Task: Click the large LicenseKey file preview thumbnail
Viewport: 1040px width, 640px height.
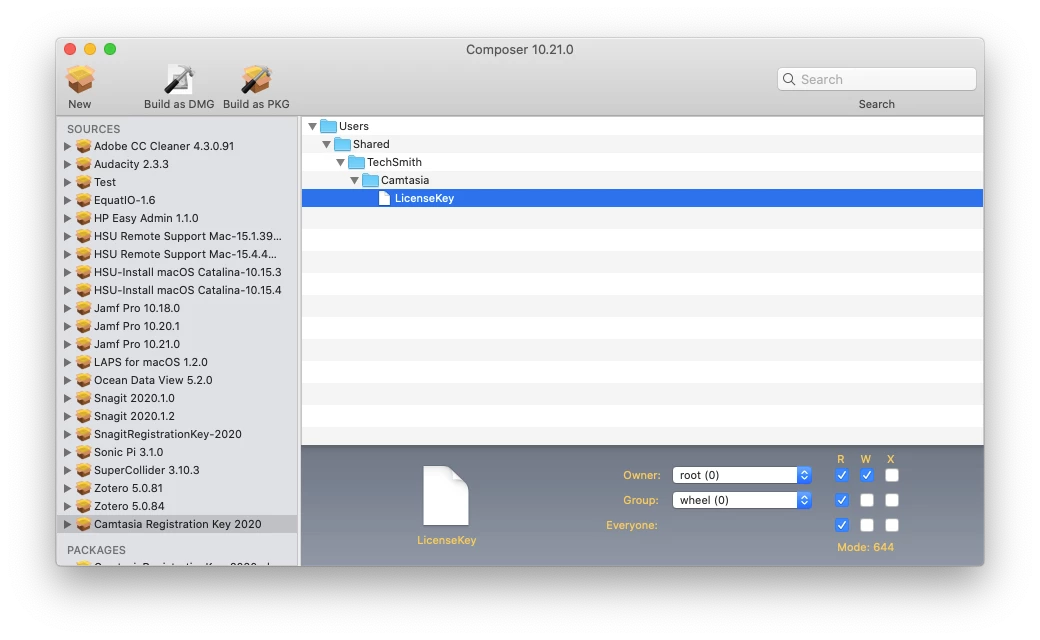Action: coord(446,495)
